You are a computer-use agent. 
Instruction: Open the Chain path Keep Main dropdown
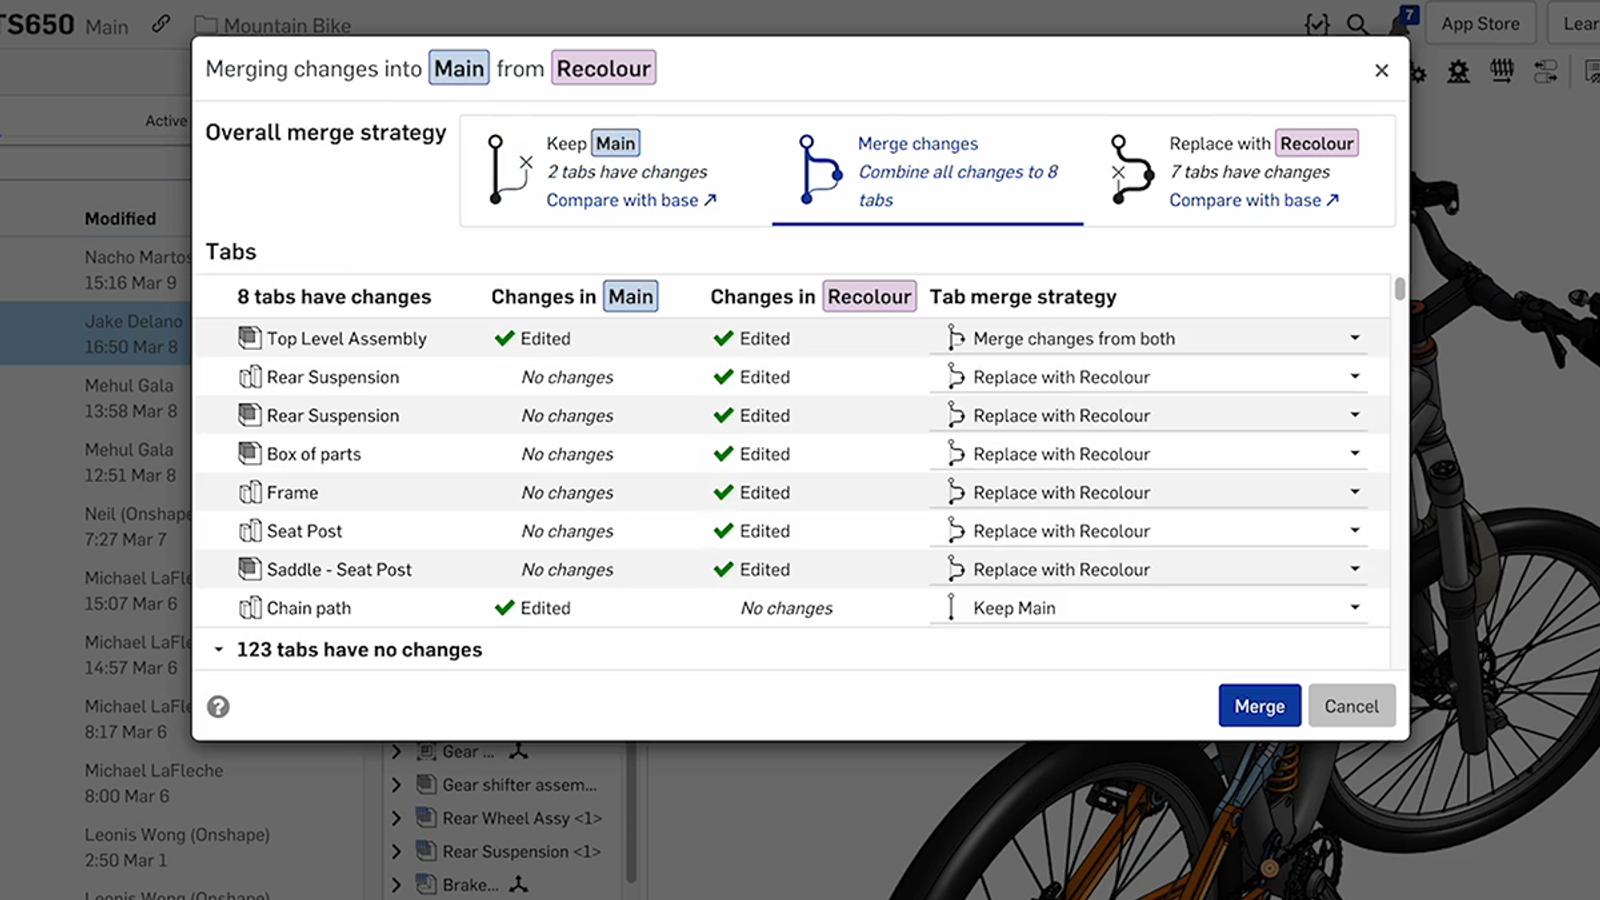[1355, 607]
